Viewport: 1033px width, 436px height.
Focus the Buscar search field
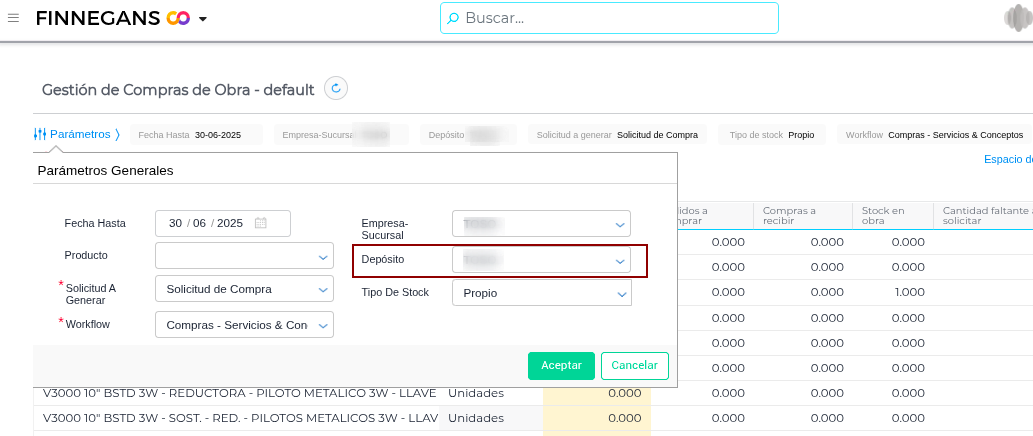pyautogui.click(x=609, y=18)
